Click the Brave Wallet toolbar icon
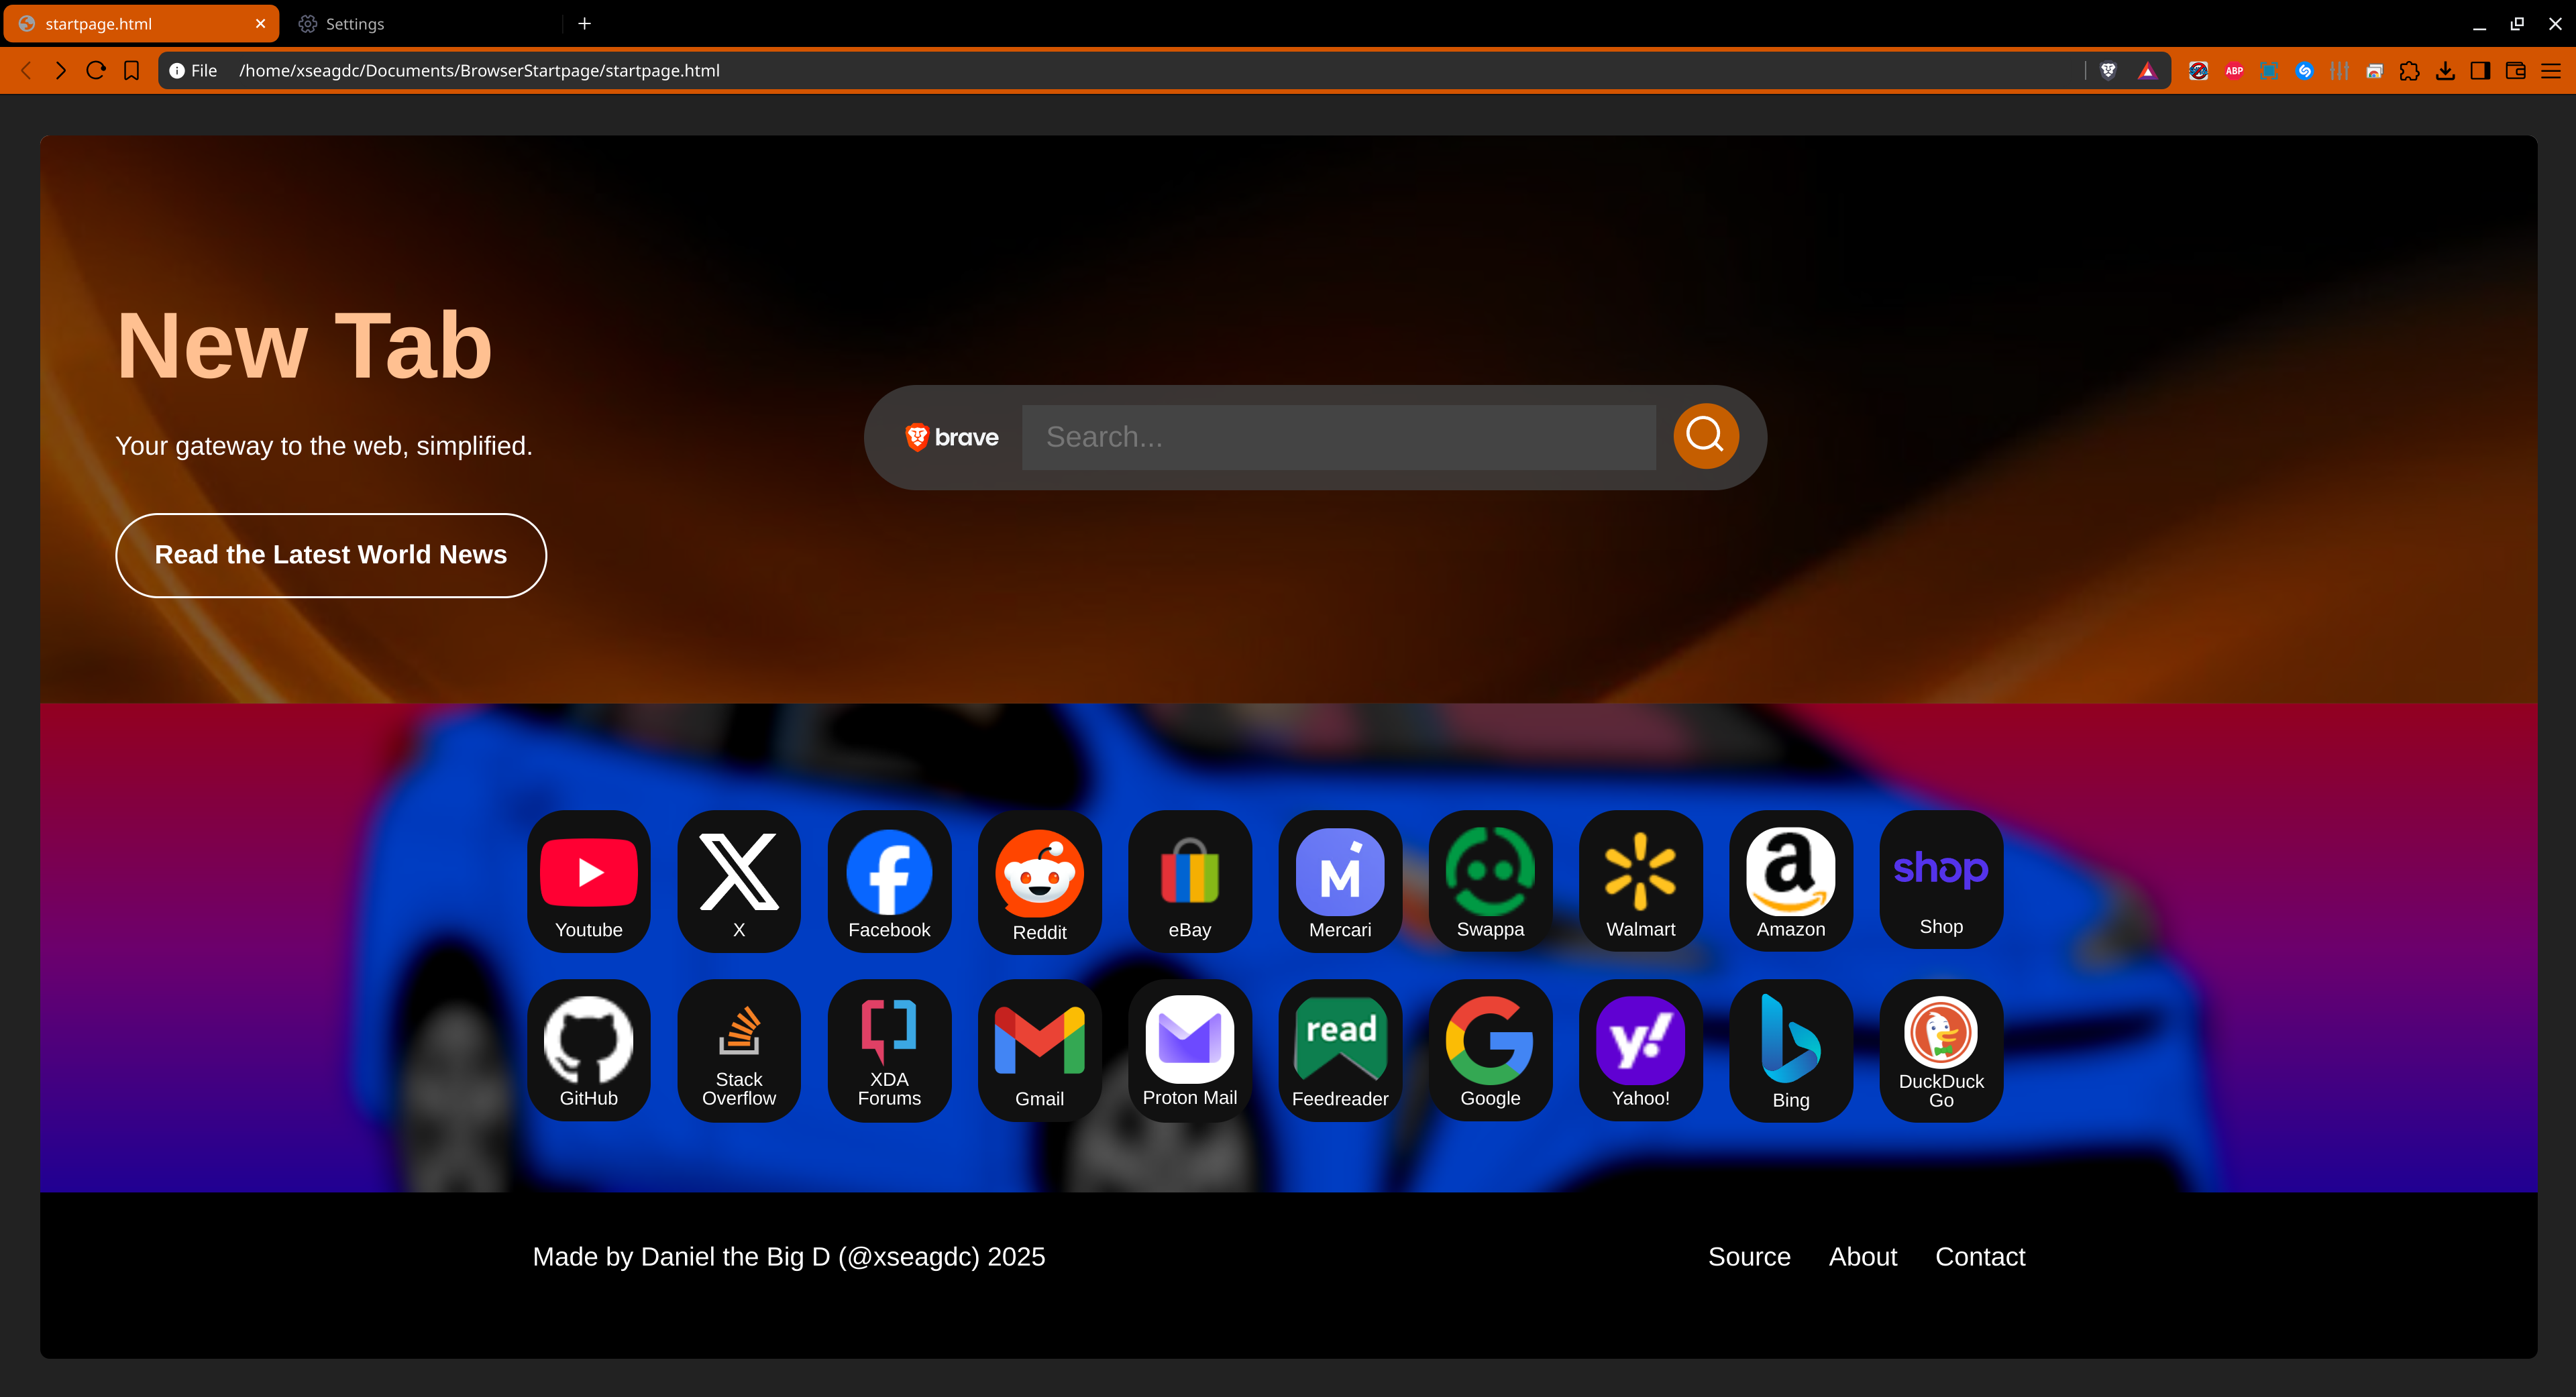The height and width of the screenshot is (1397, 2576). [2514, 70]
